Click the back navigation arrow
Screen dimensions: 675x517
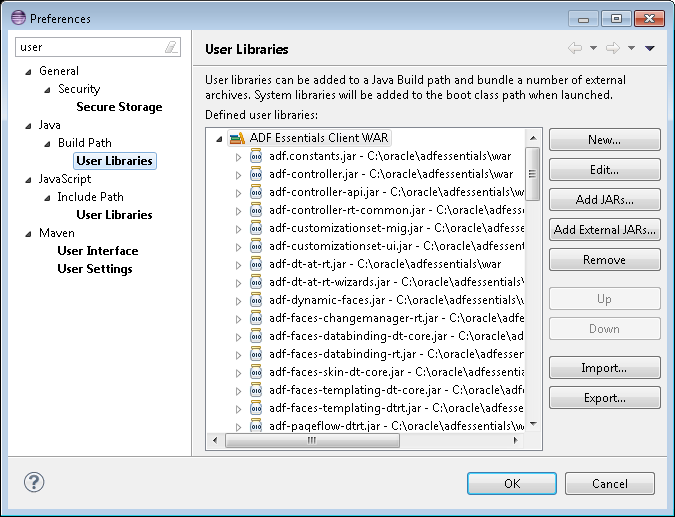[575, 48]
